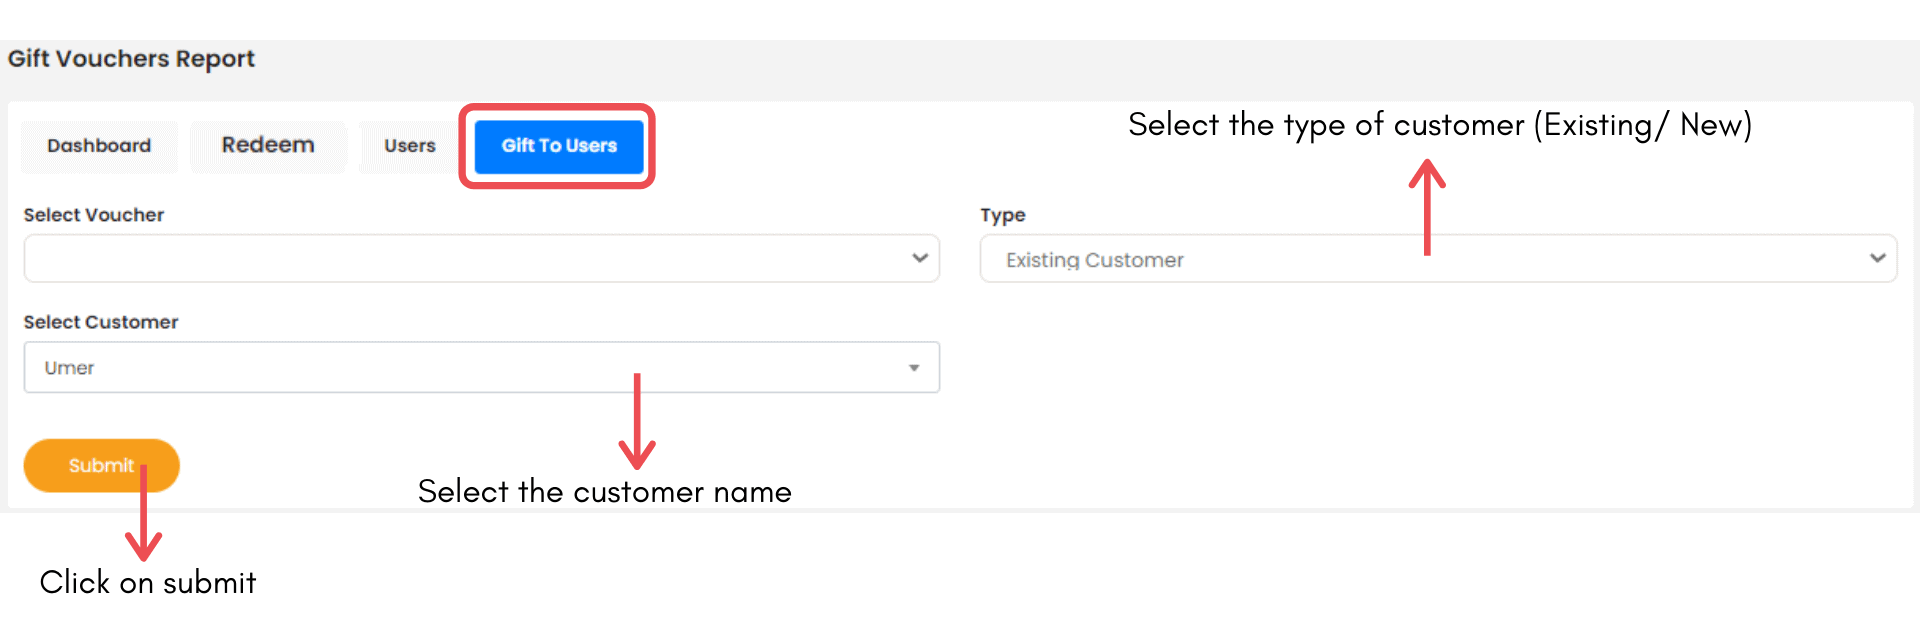This screenshot has height=619, width=1920.
Task: Switch to the Redeem tab
Action: point(267,146)
